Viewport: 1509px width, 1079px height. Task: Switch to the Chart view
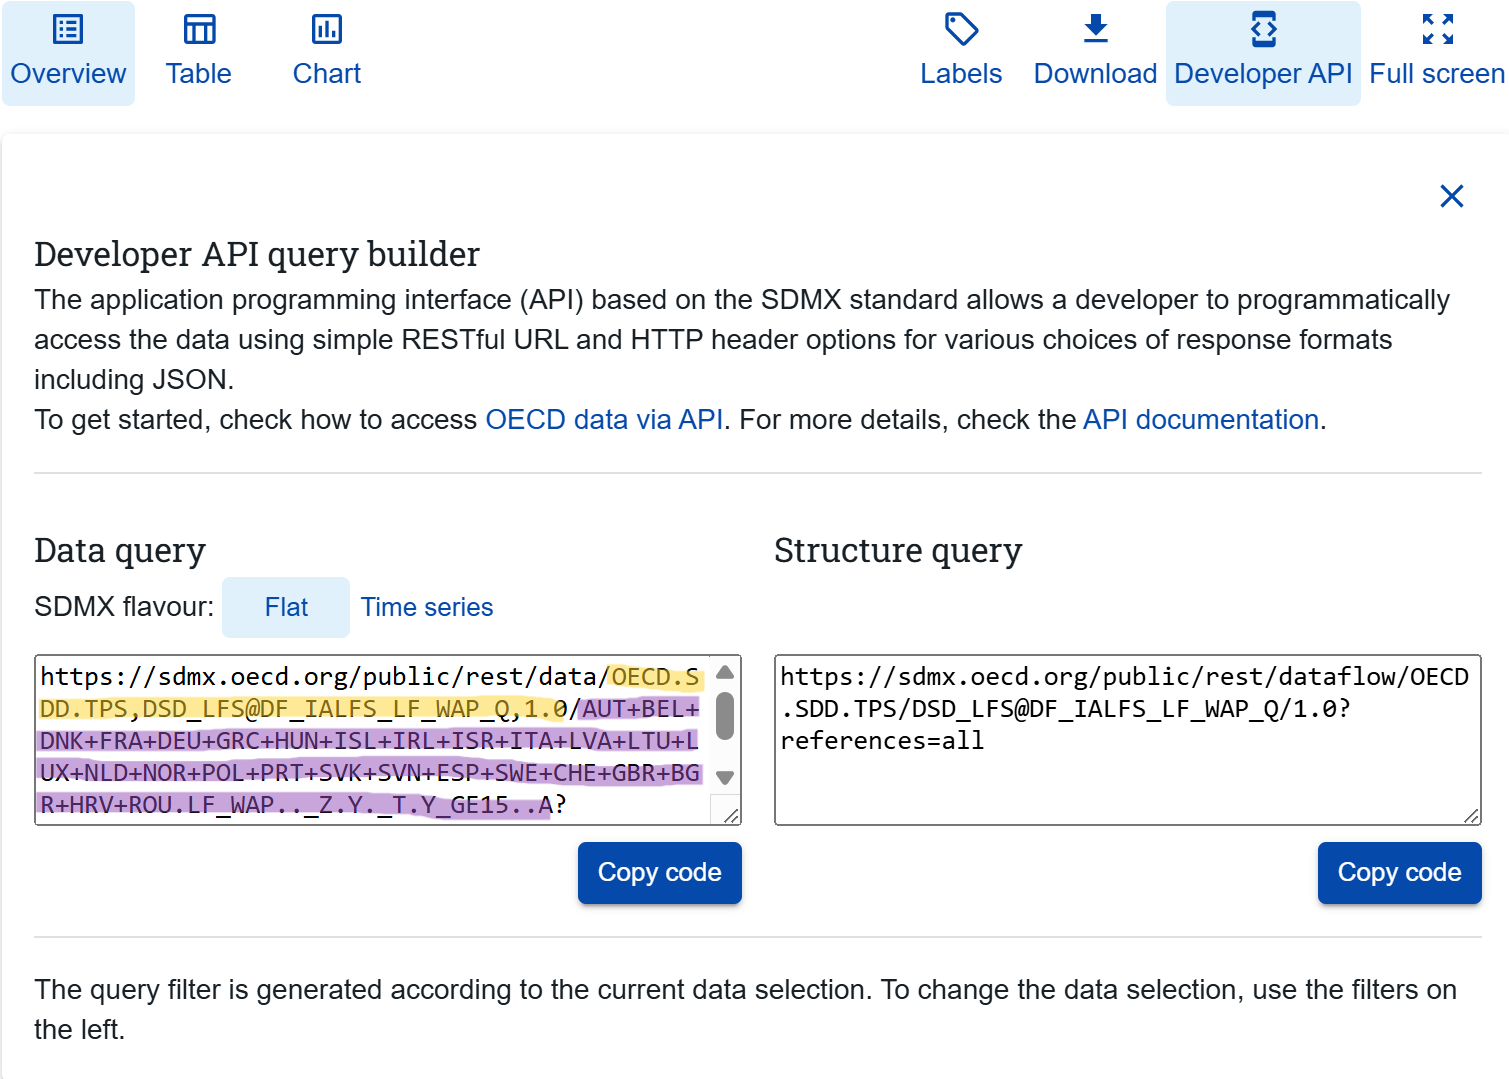pyautogui.click(x=326, y=53)
